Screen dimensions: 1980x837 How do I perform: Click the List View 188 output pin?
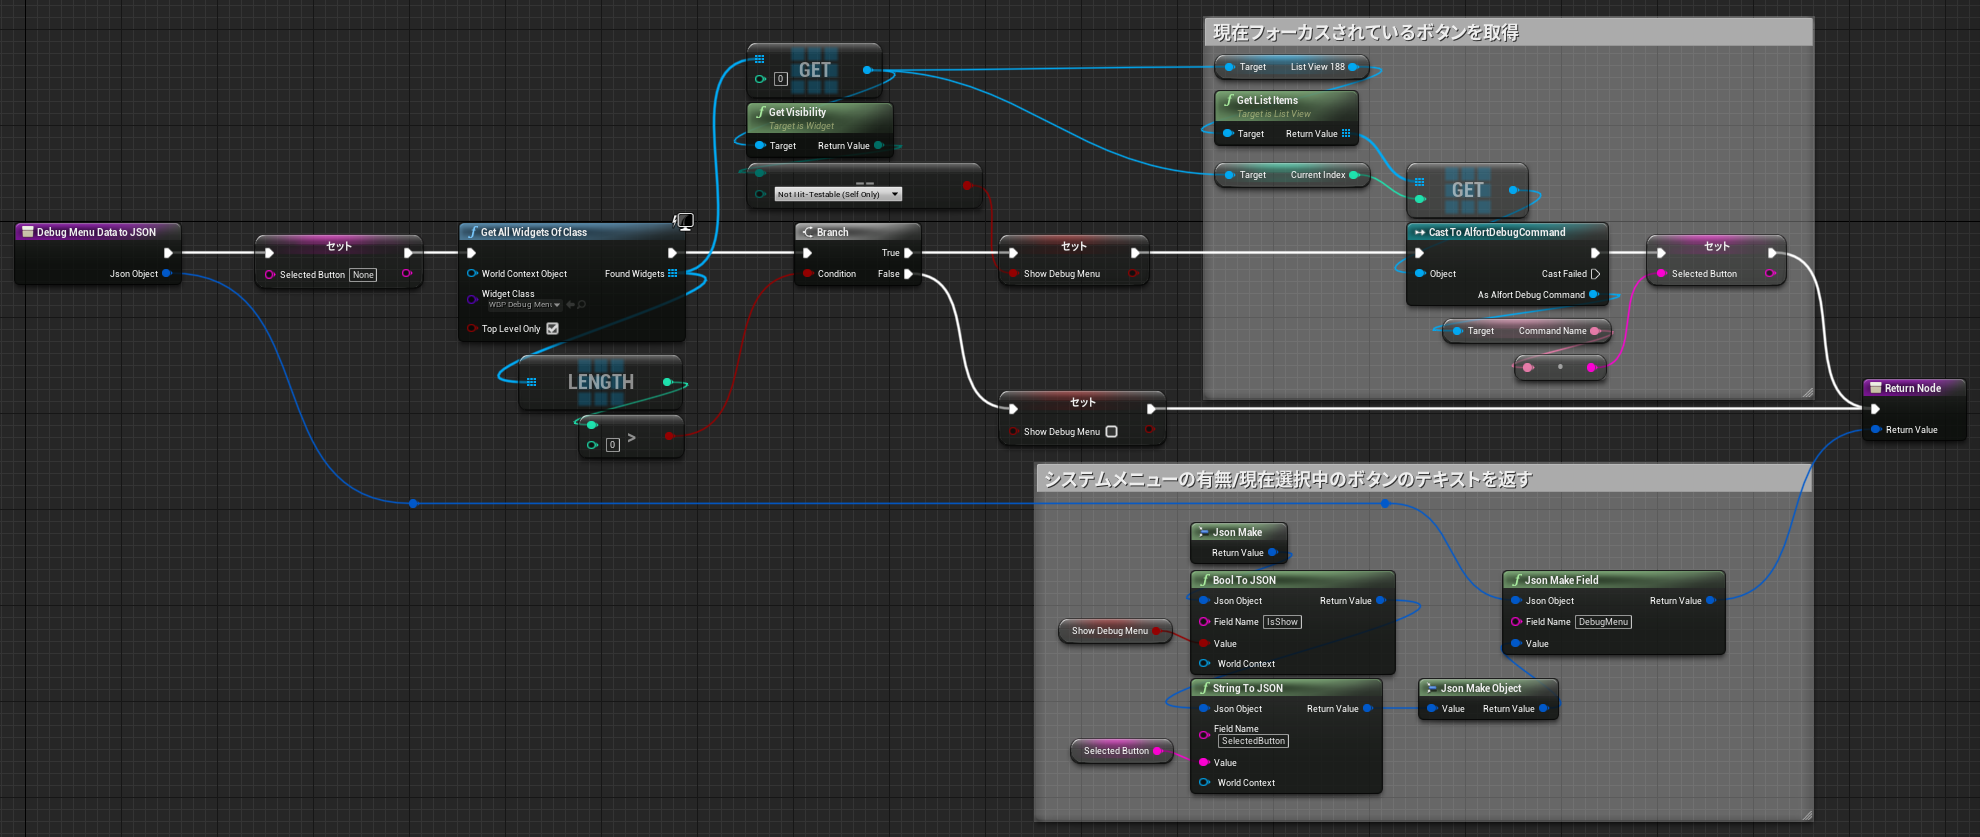[x=1353, y=67]
